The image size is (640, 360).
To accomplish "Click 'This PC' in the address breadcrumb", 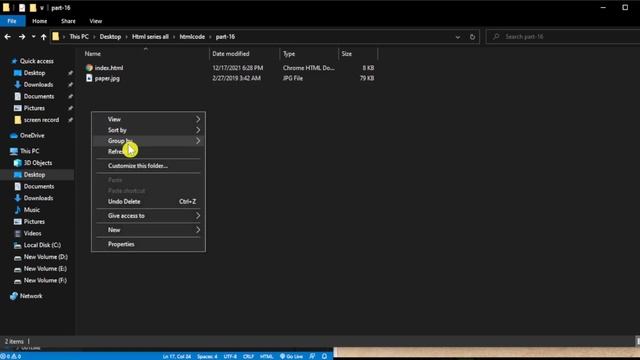I will tap(79, 37).
